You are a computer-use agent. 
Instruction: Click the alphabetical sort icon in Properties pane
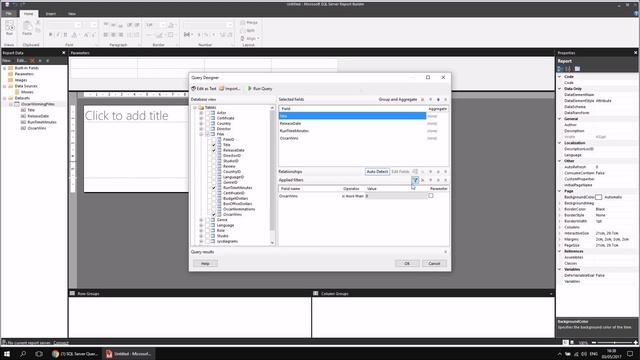click(x=568, y=69)
